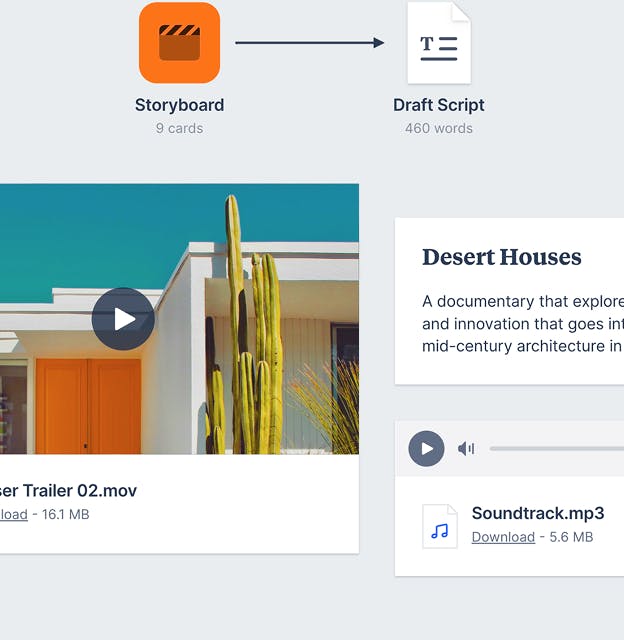Open the orange Storyboard clapperboard icon
This screenshot has height=640, width=624.
pyautogui.click(x=180, y=43)
